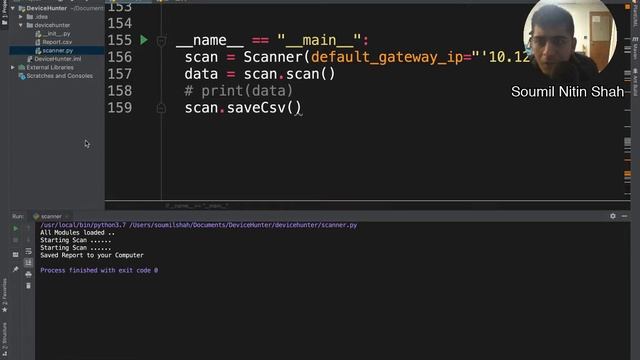640x360 pixels.
Task: Collapse the devicehunter folder
Action: click(x=20, y=25)
